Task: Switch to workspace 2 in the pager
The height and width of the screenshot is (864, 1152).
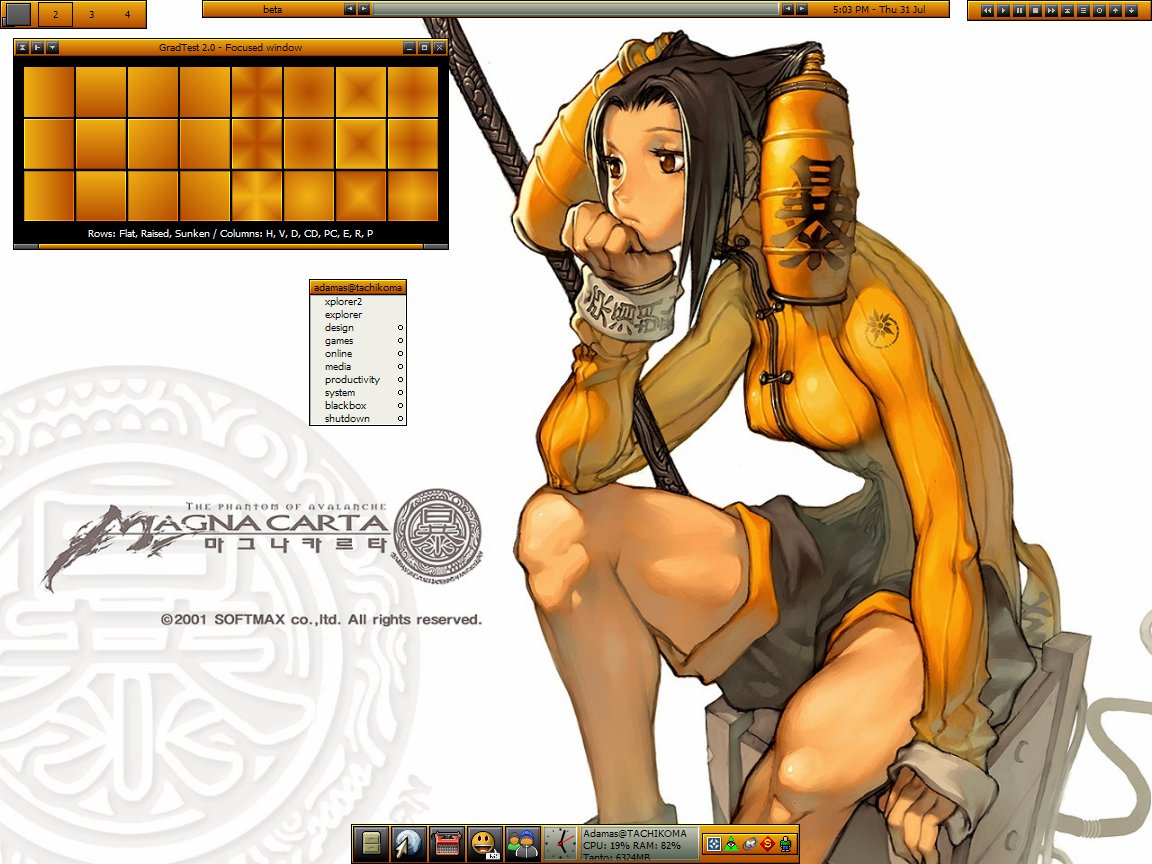Action: 55,14
